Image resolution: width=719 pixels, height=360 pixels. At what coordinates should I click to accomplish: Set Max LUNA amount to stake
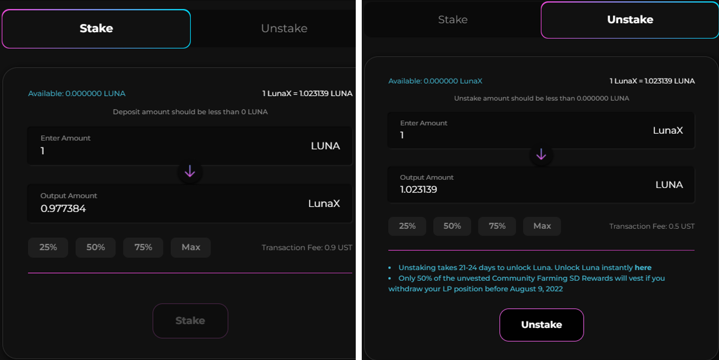[x=191, y=247]
